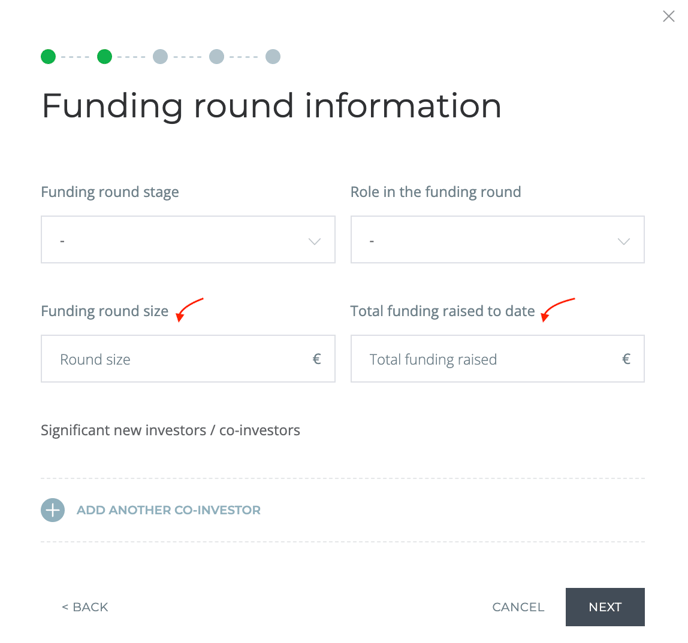Click the Funding round information heading

(x=272, y=106)
